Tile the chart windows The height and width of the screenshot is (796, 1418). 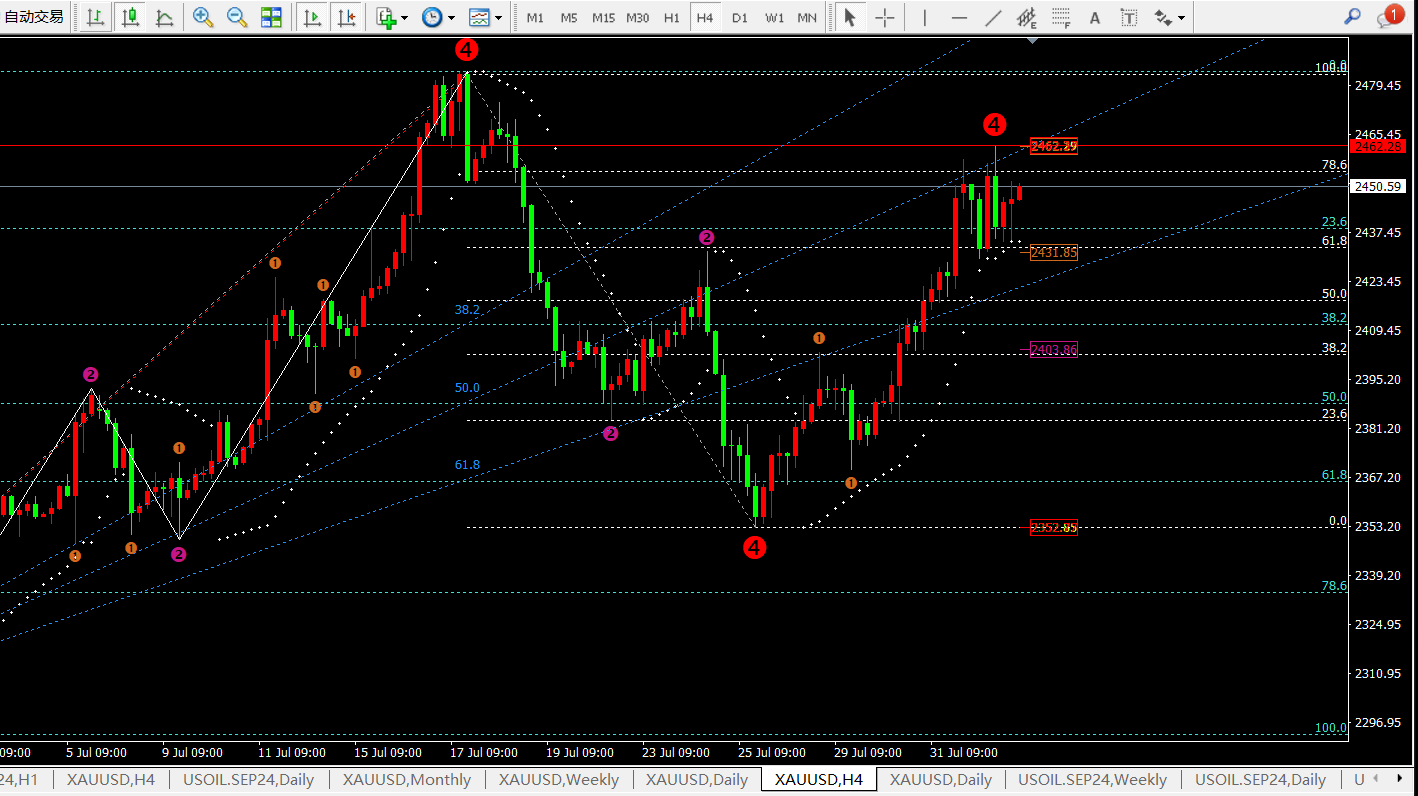point(271,17)
